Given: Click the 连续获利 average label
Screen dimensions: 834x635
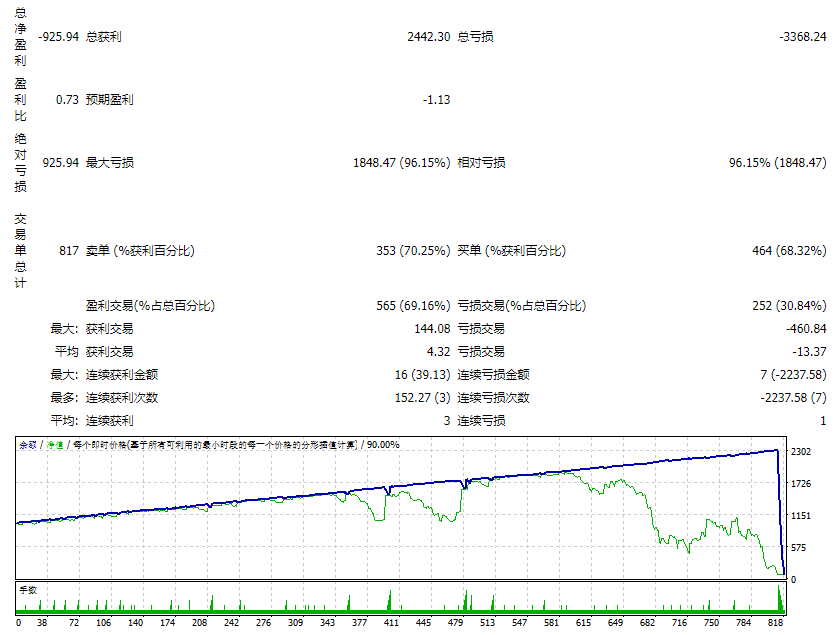Looking at the screenshot, I should click(x=110, y=420).
